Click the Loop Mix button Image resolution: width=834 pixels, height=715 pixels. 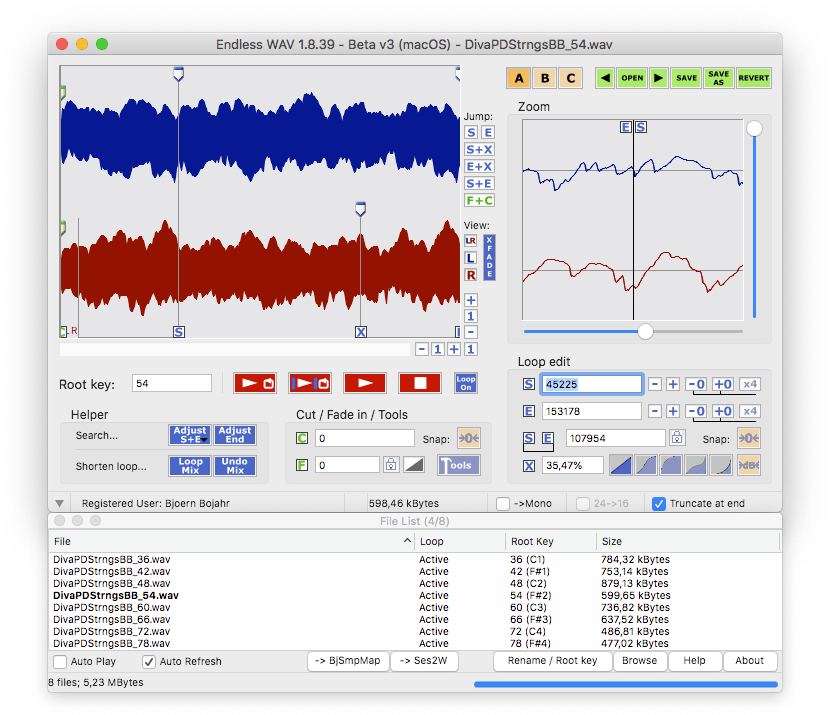tap(190, 466)
